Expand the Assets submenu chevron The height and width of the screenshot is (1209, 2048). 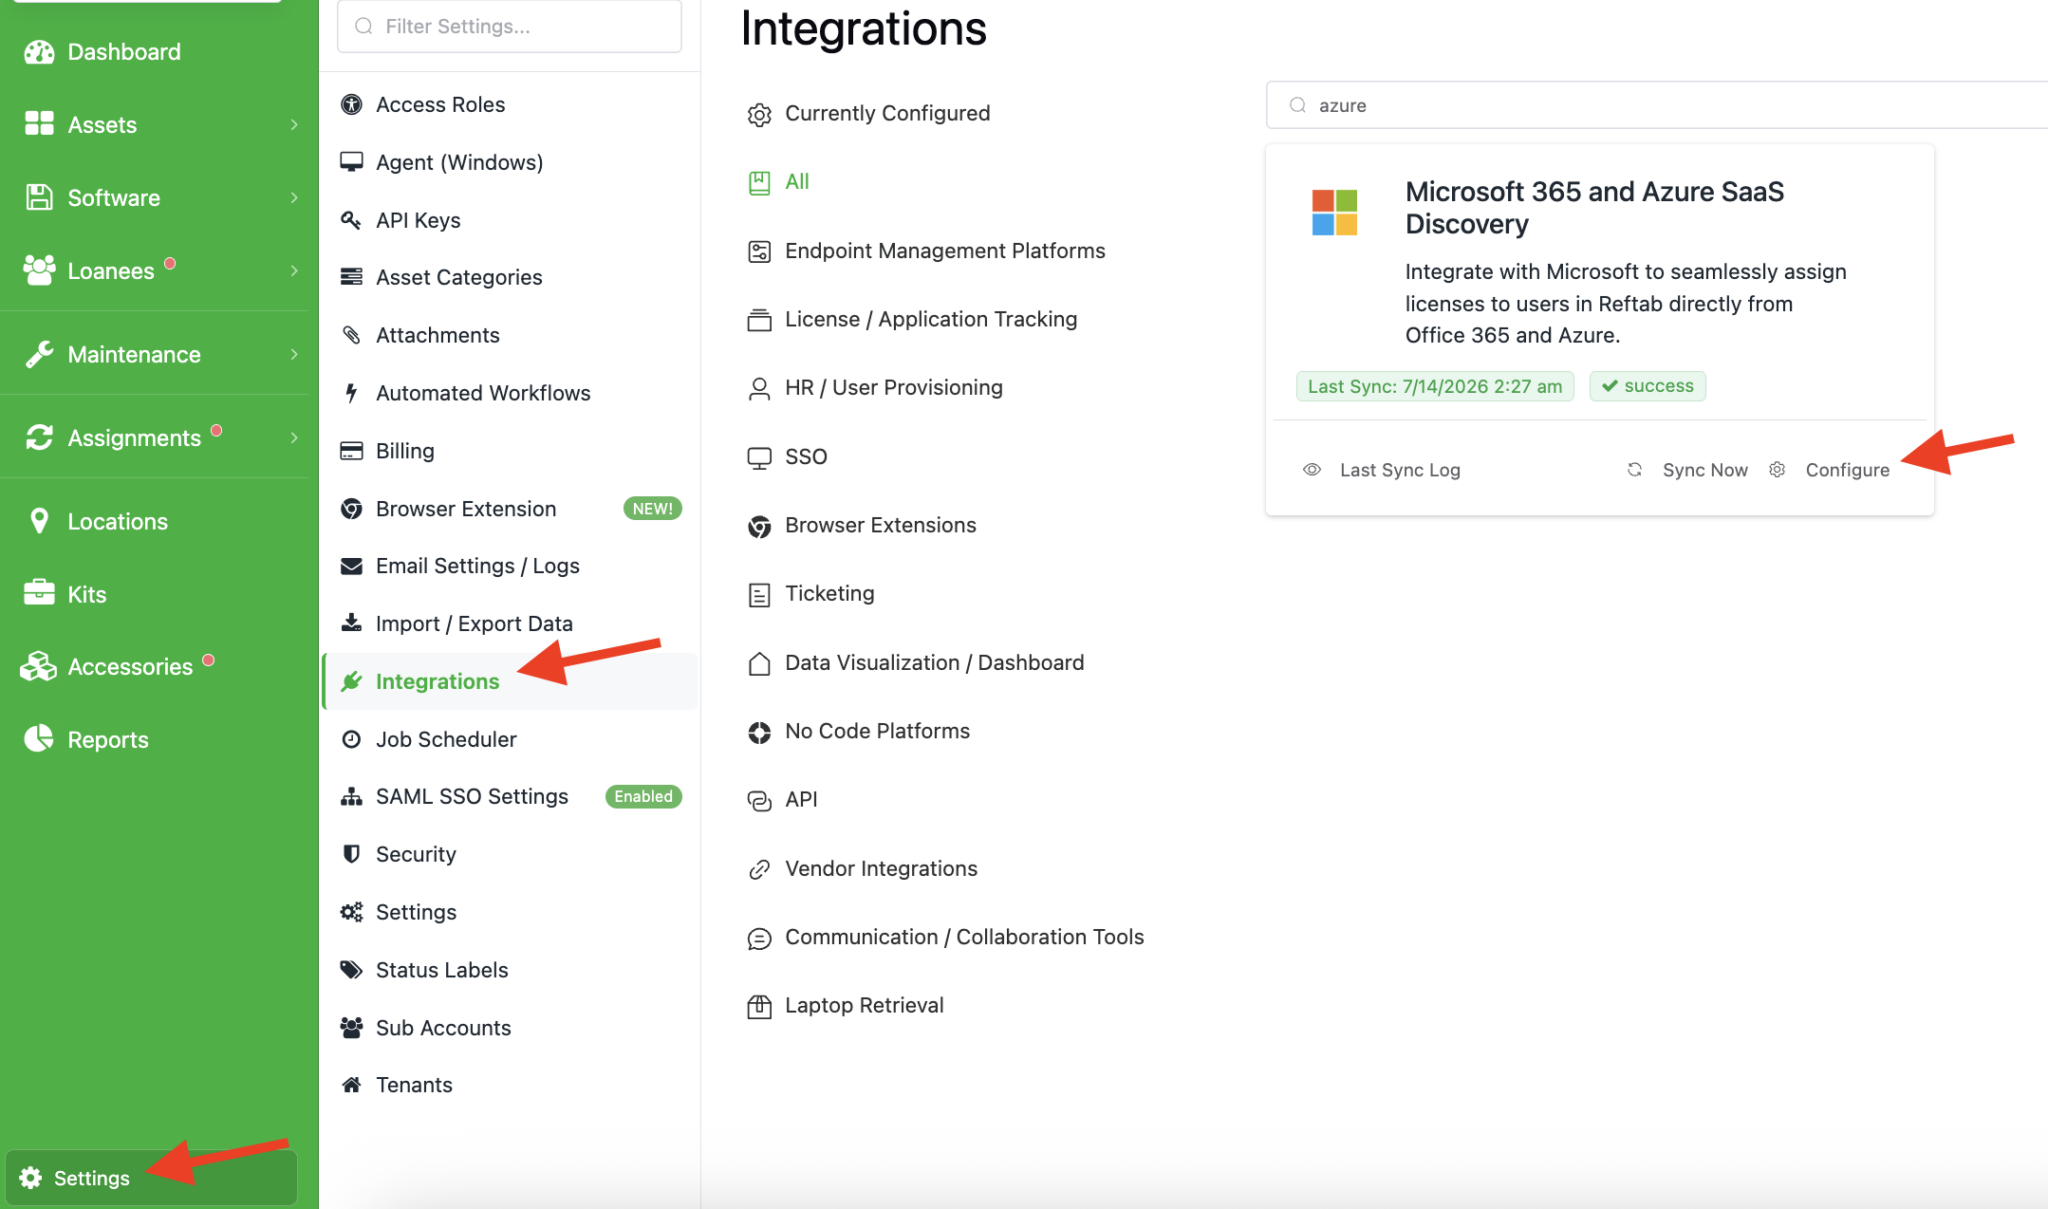click(294, 124)
